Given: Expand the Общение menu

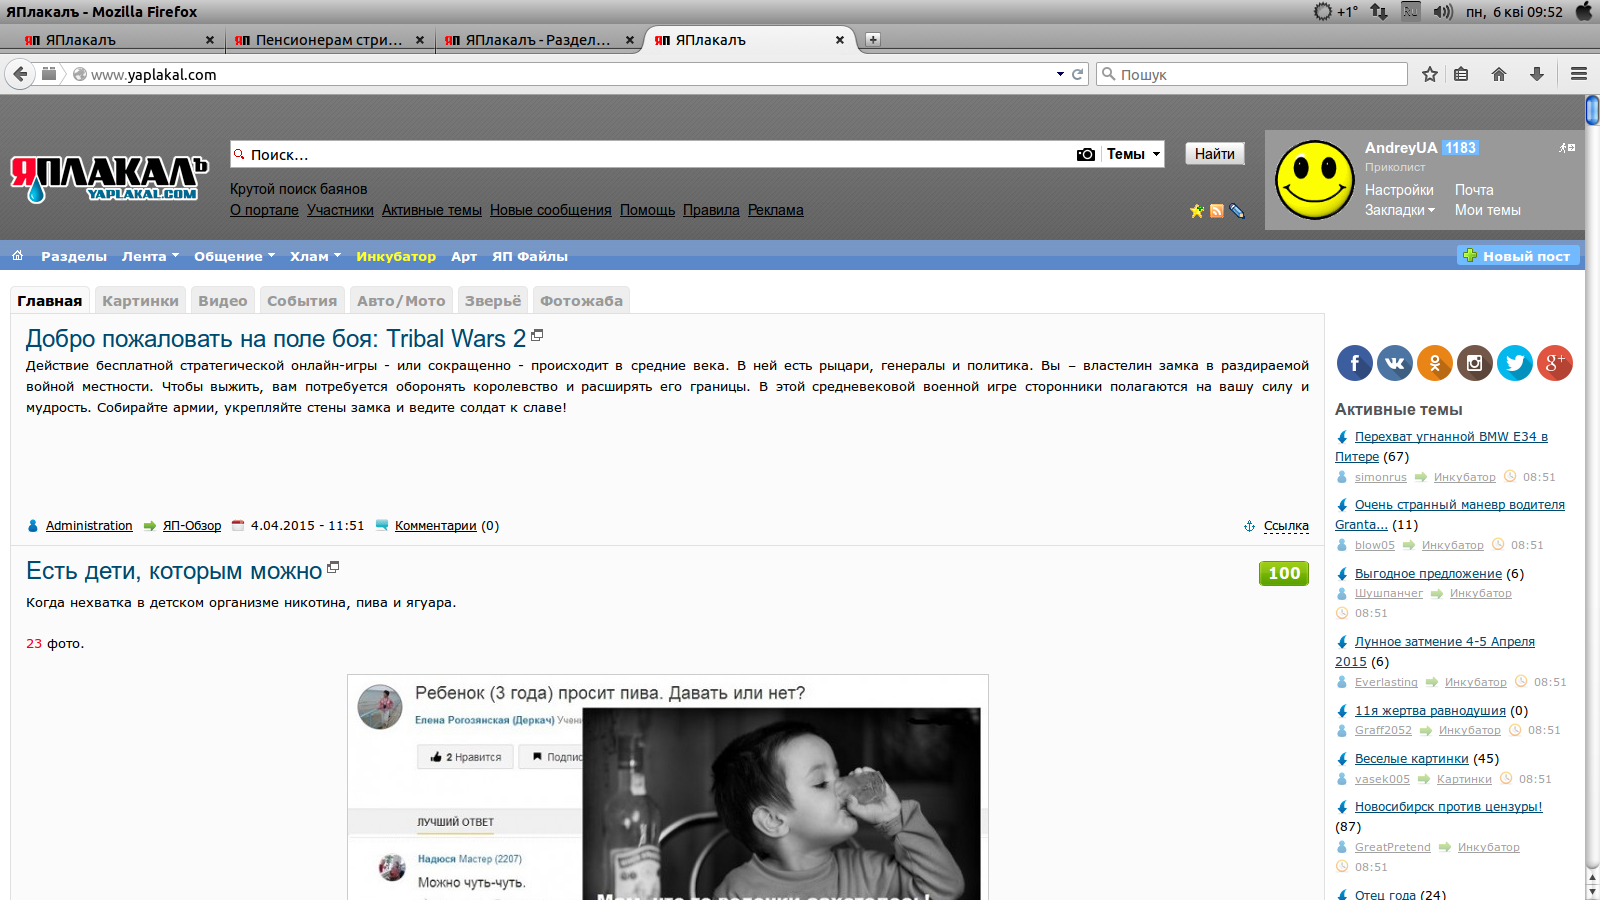Looking at the screenshot, I should coord(234,256).
